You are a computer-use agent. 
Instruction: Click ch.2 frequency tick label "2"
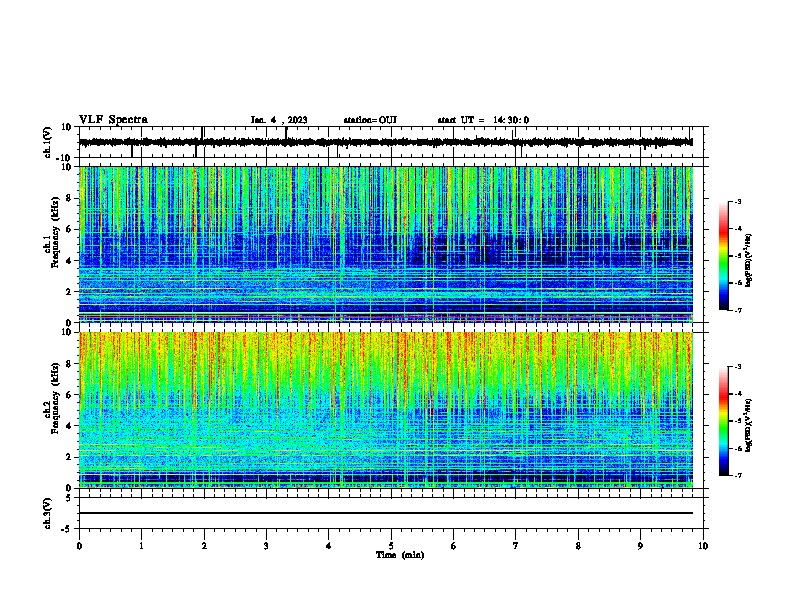(x=69, y=457)
